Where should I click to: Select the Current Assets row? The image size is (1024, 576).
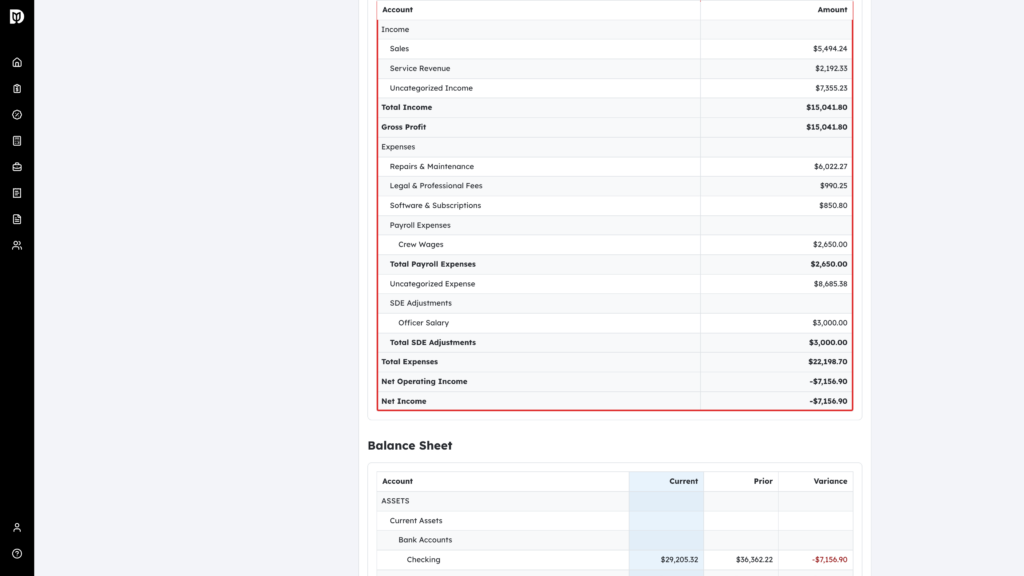click(x=615, y=520)
